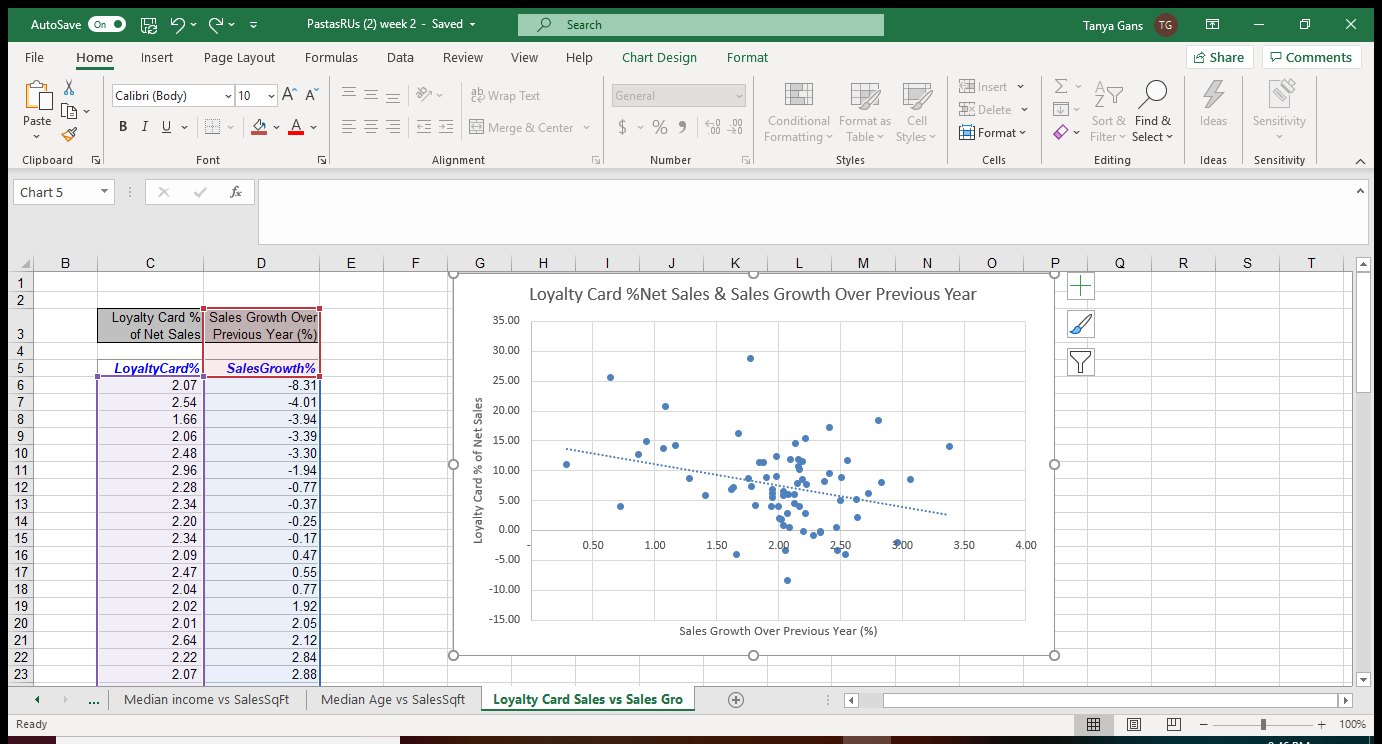1382x744 pixels.
Task: Toggle Italic formatting
Action: 143,127
